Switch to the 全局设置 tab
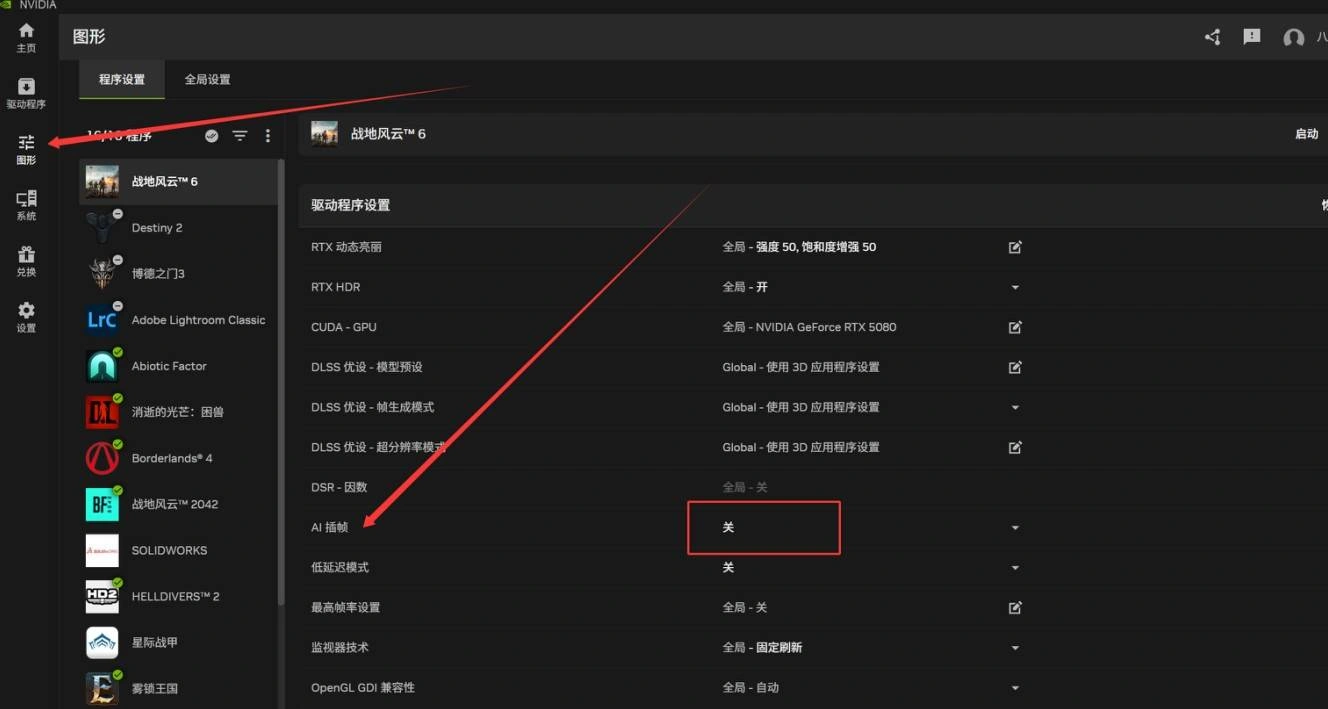1328x709 pixels. coord(207,80)
